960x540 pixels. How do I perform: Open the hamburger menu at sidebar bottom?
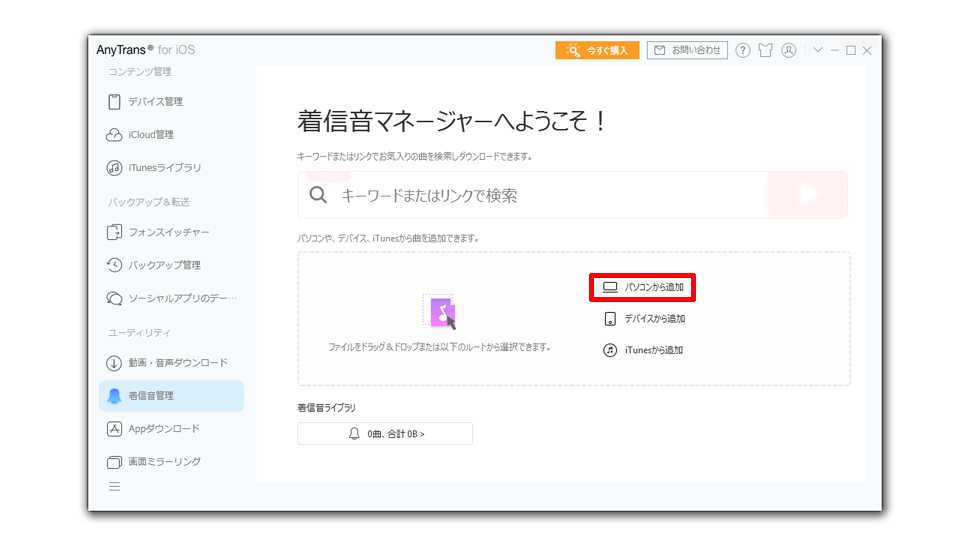point(114,487)
